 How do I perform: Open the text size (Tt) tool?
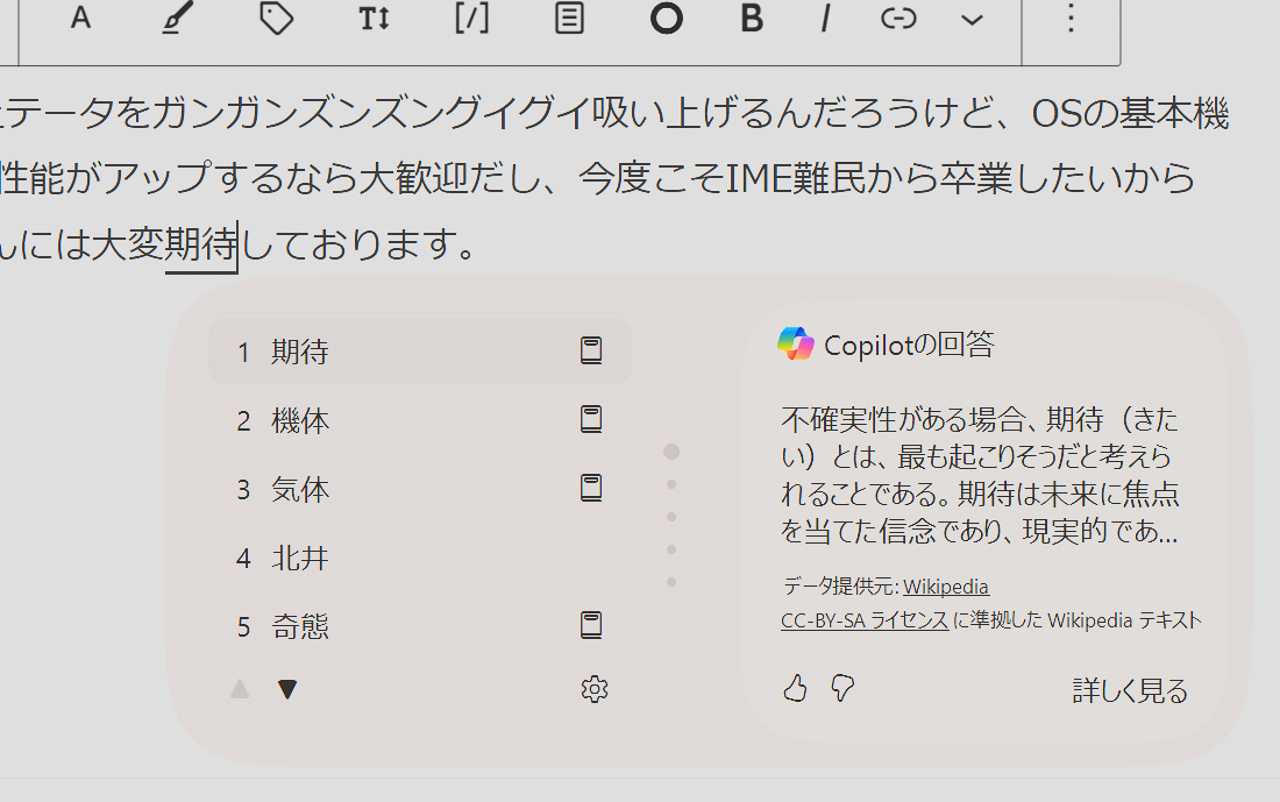click(373, 18)
